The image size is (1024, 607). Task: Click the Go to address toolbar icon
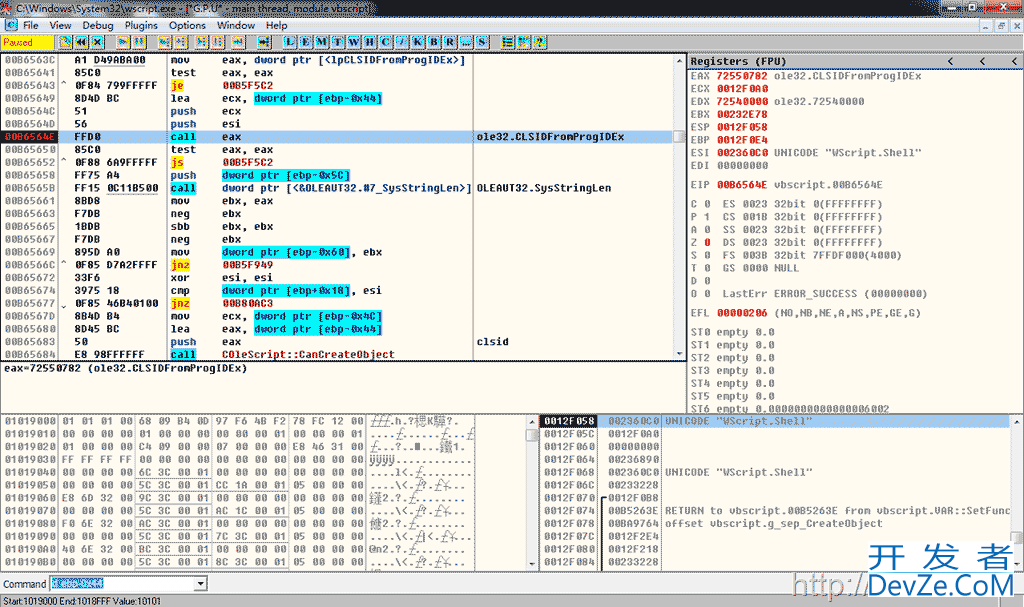[x=264, y=42]
